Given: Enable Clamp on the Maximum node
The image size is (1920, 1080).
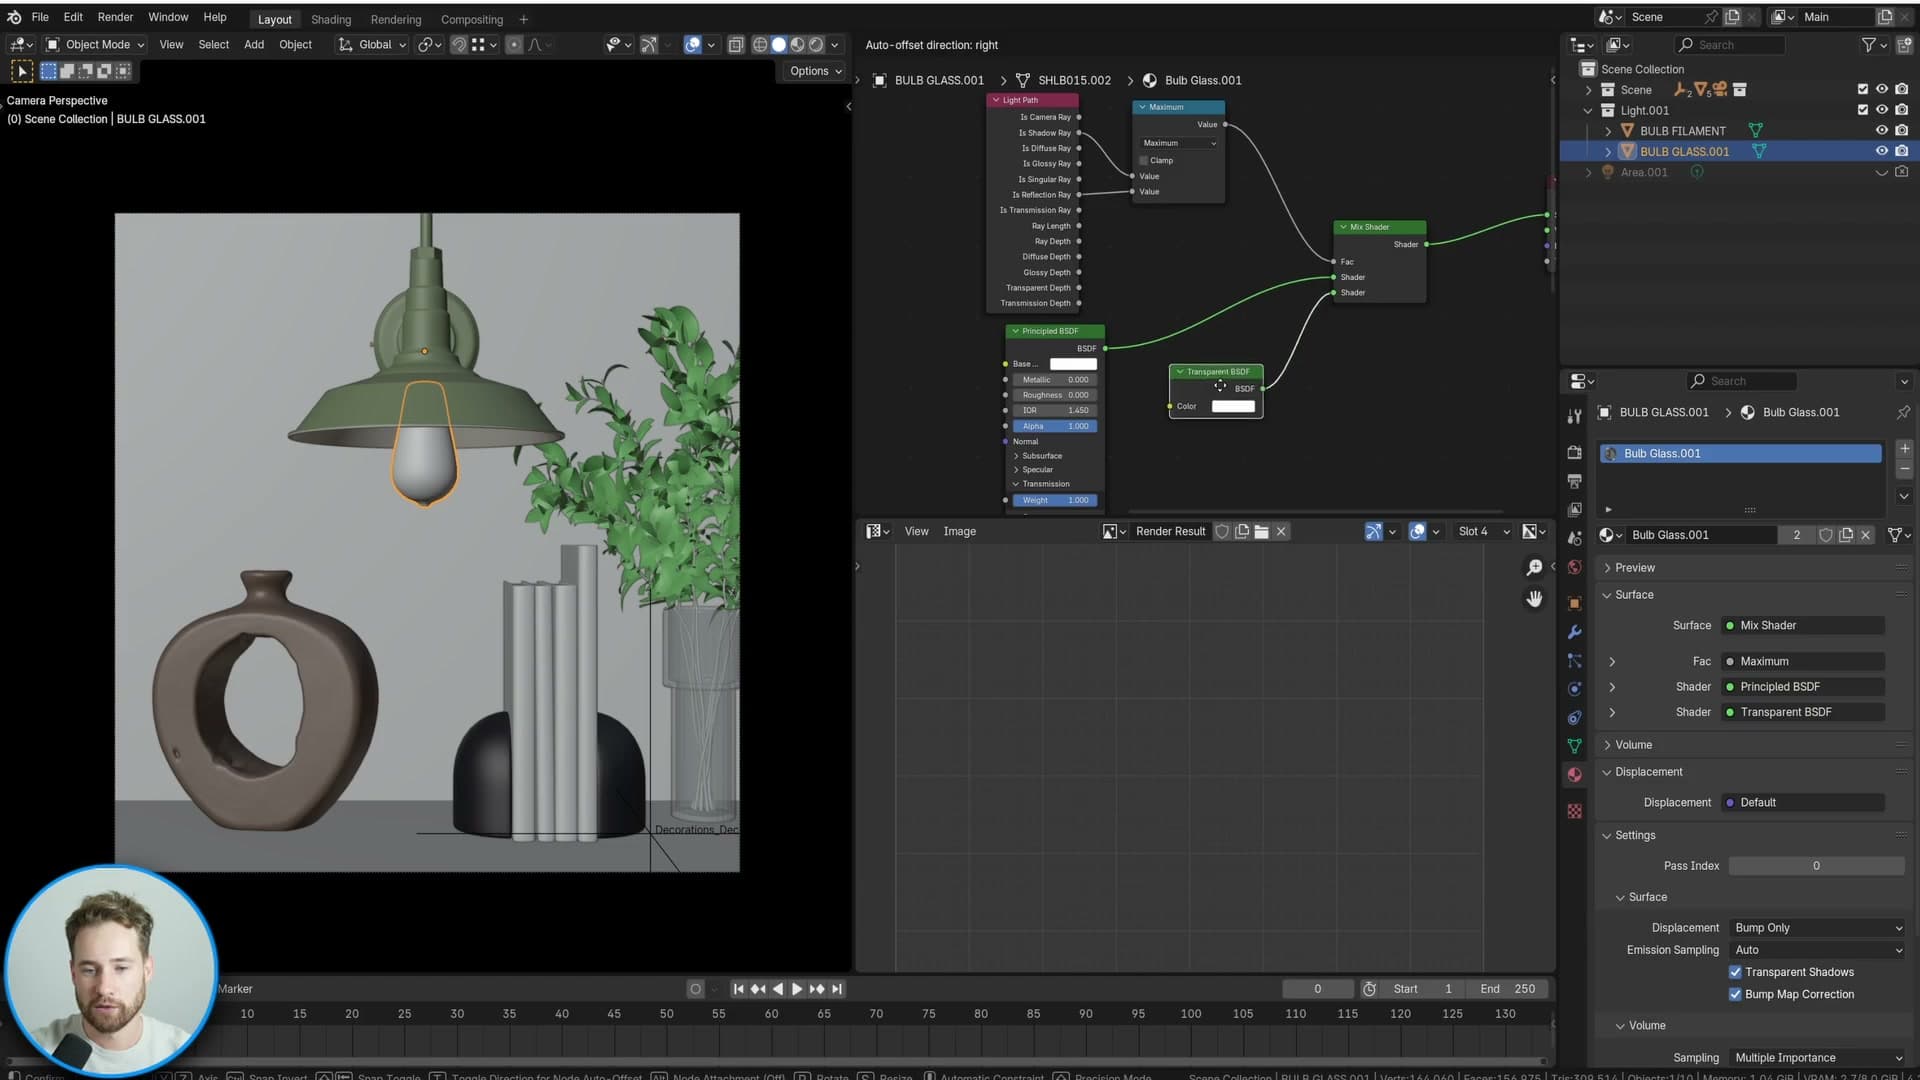Looking at the screenshot, I should 1144,160.
